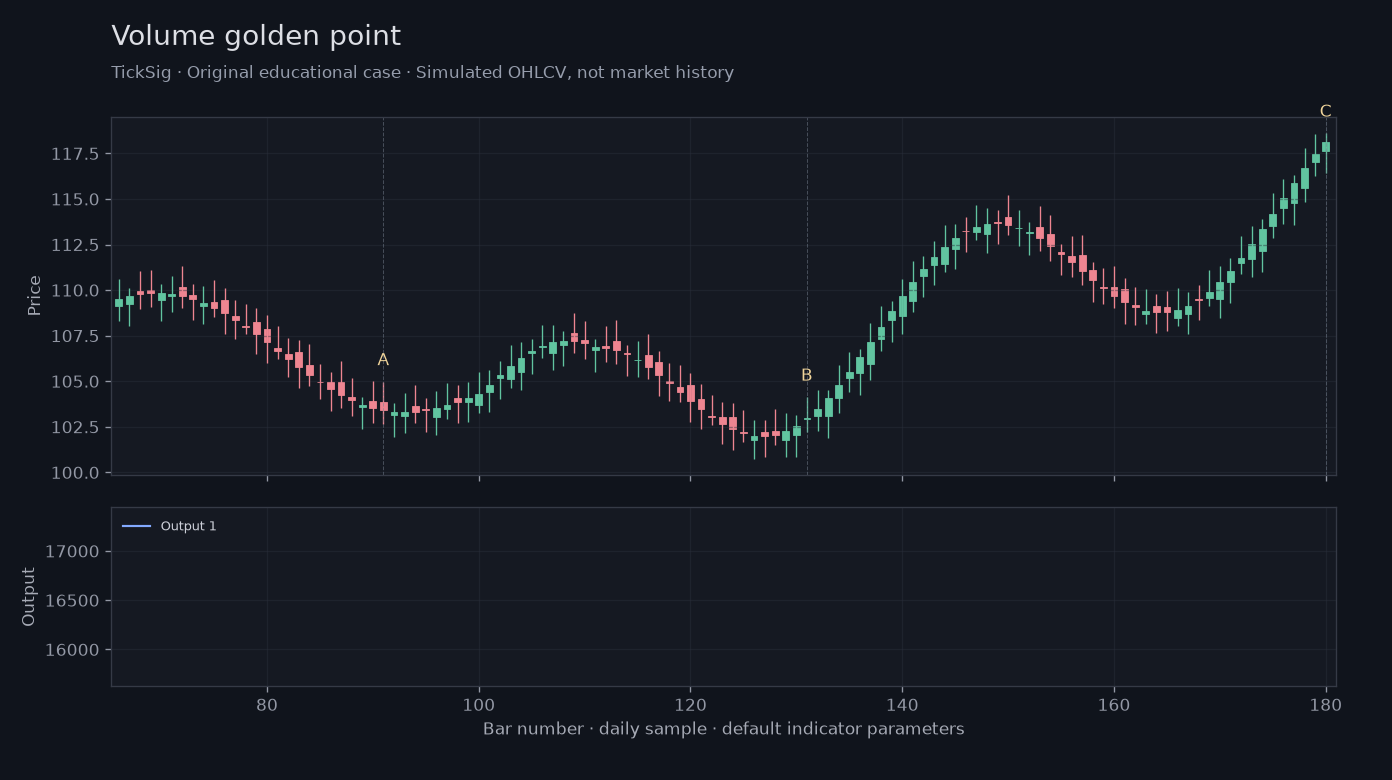Click bar number 180 on the x-axis

pos(1326,704)
